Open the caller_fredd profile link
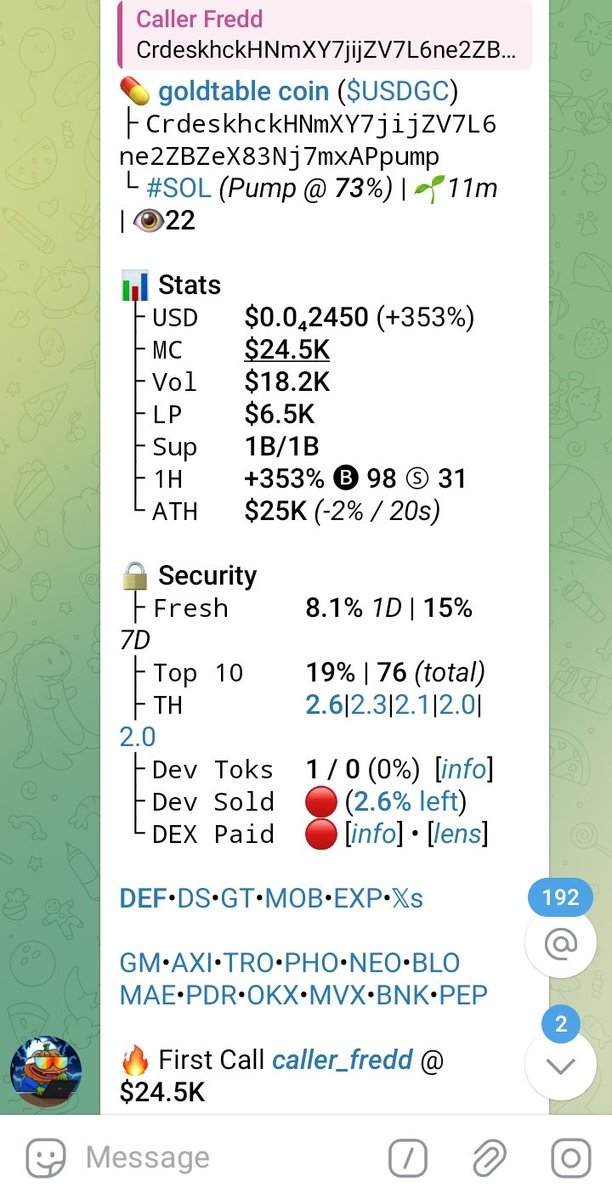Screen dimensions: 612x1199 [342, 1059]
